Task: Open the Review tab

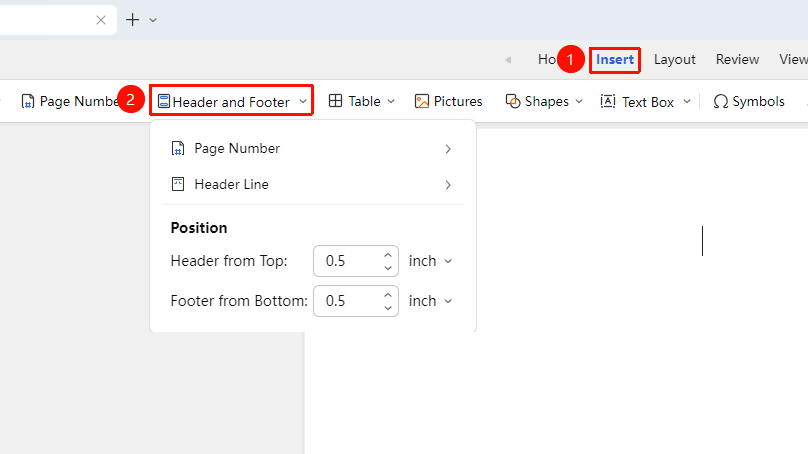Action: 737,60
